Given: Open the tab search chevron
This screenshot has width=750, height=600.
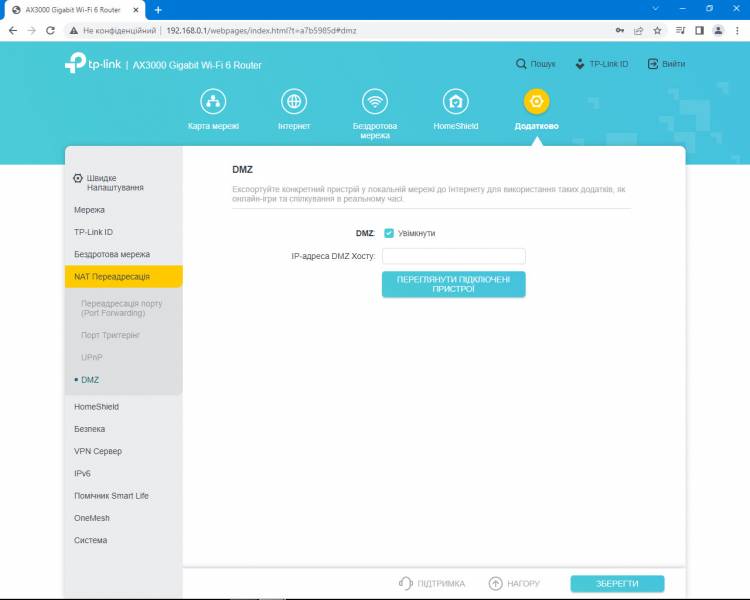Looking at the screenshot, I should pyautogui.click(x=656, y=8).
